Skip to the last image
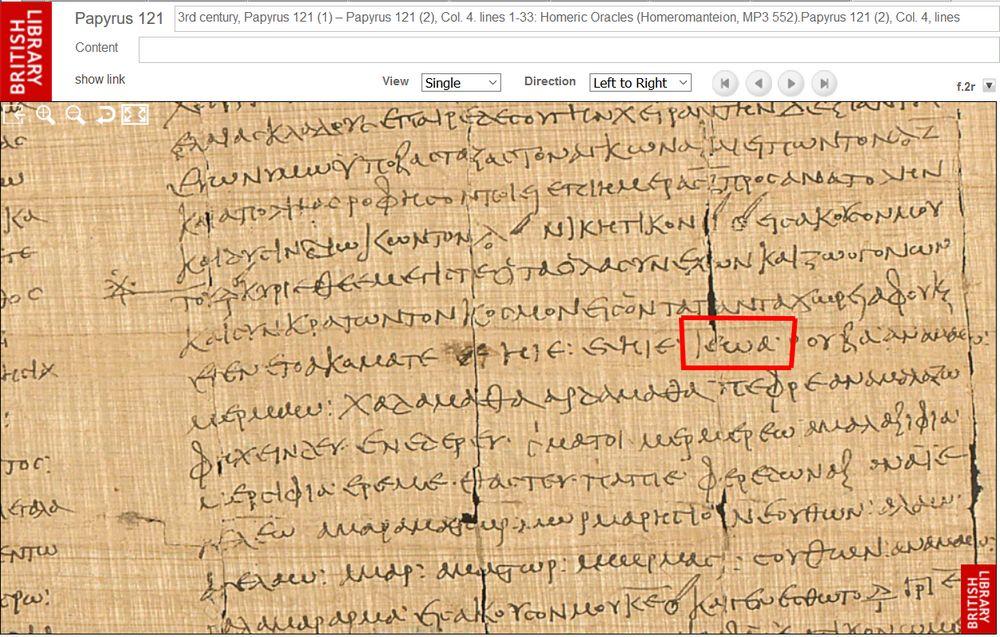This screenshot has width=1000, height=637. [823, 83]
